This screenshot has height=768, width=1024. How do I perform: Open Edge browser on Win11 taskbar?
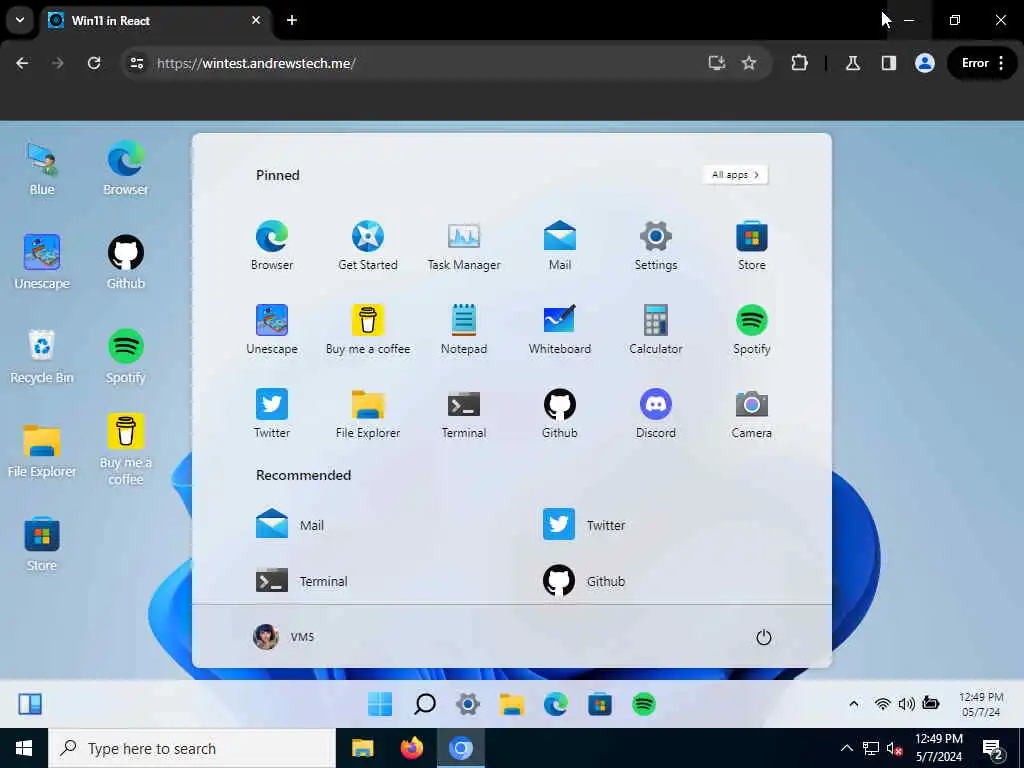(556, 704)
